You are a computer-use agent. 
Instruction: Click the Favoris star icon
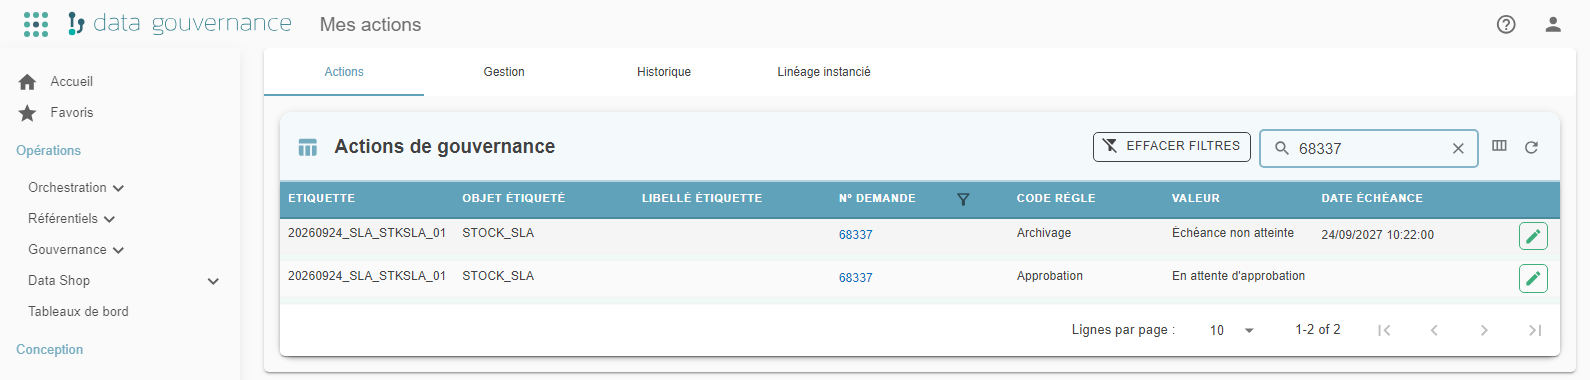[27, 113]
